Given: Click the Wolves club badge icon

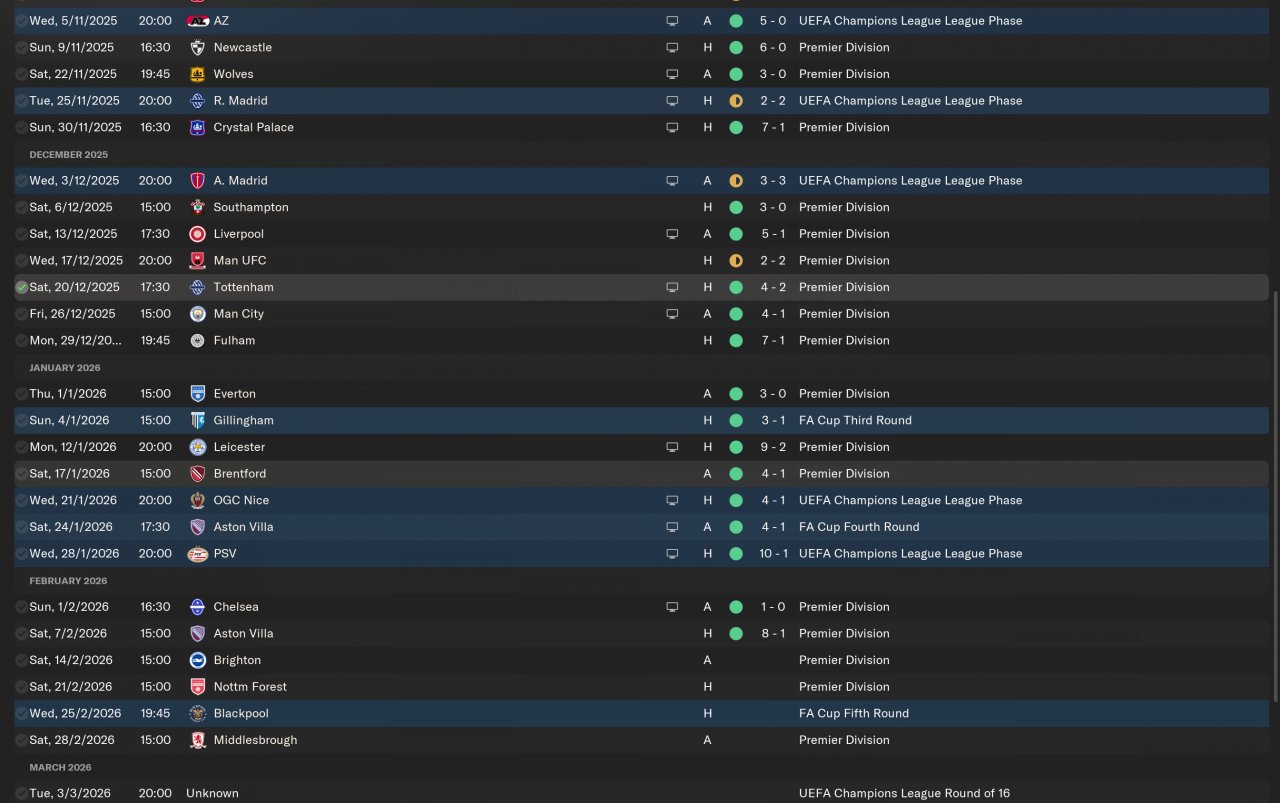Looking at the screenshot, I should (197, 74).
